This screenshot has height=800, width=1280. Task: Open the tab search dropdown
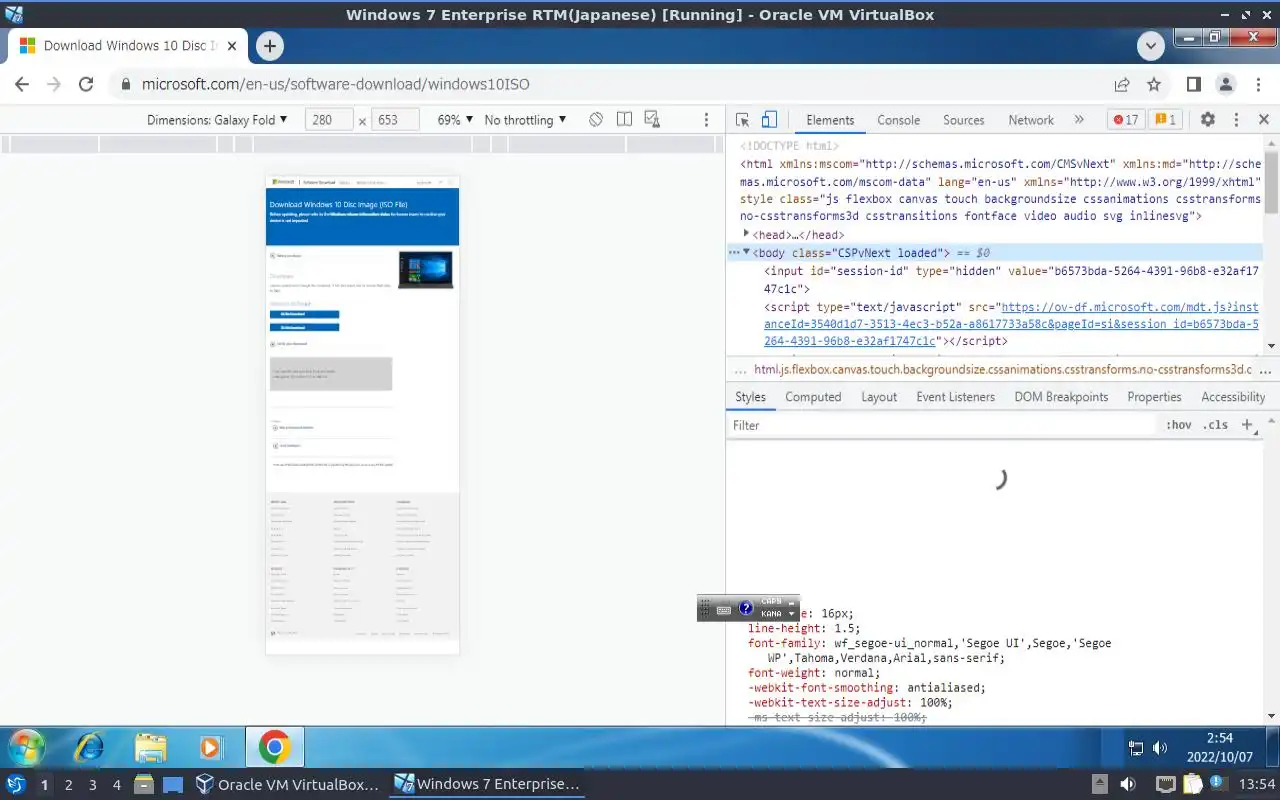[1151, 45]
